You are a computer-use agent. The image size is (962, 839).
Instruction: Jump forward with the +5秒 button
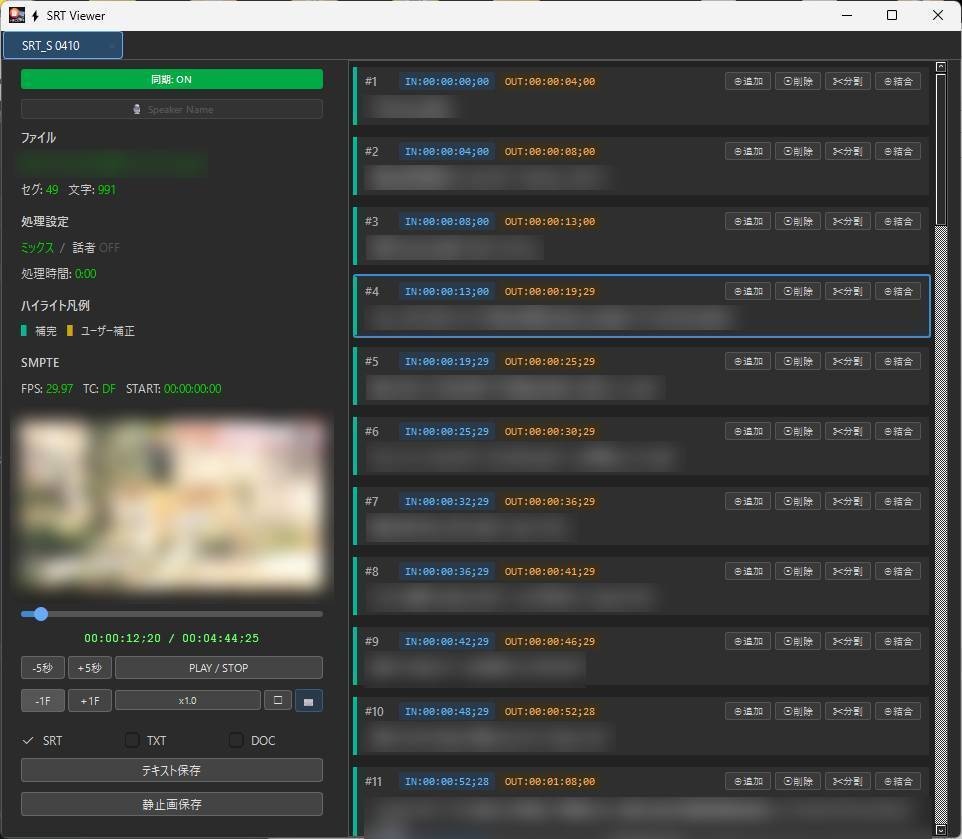click(90, 667)
